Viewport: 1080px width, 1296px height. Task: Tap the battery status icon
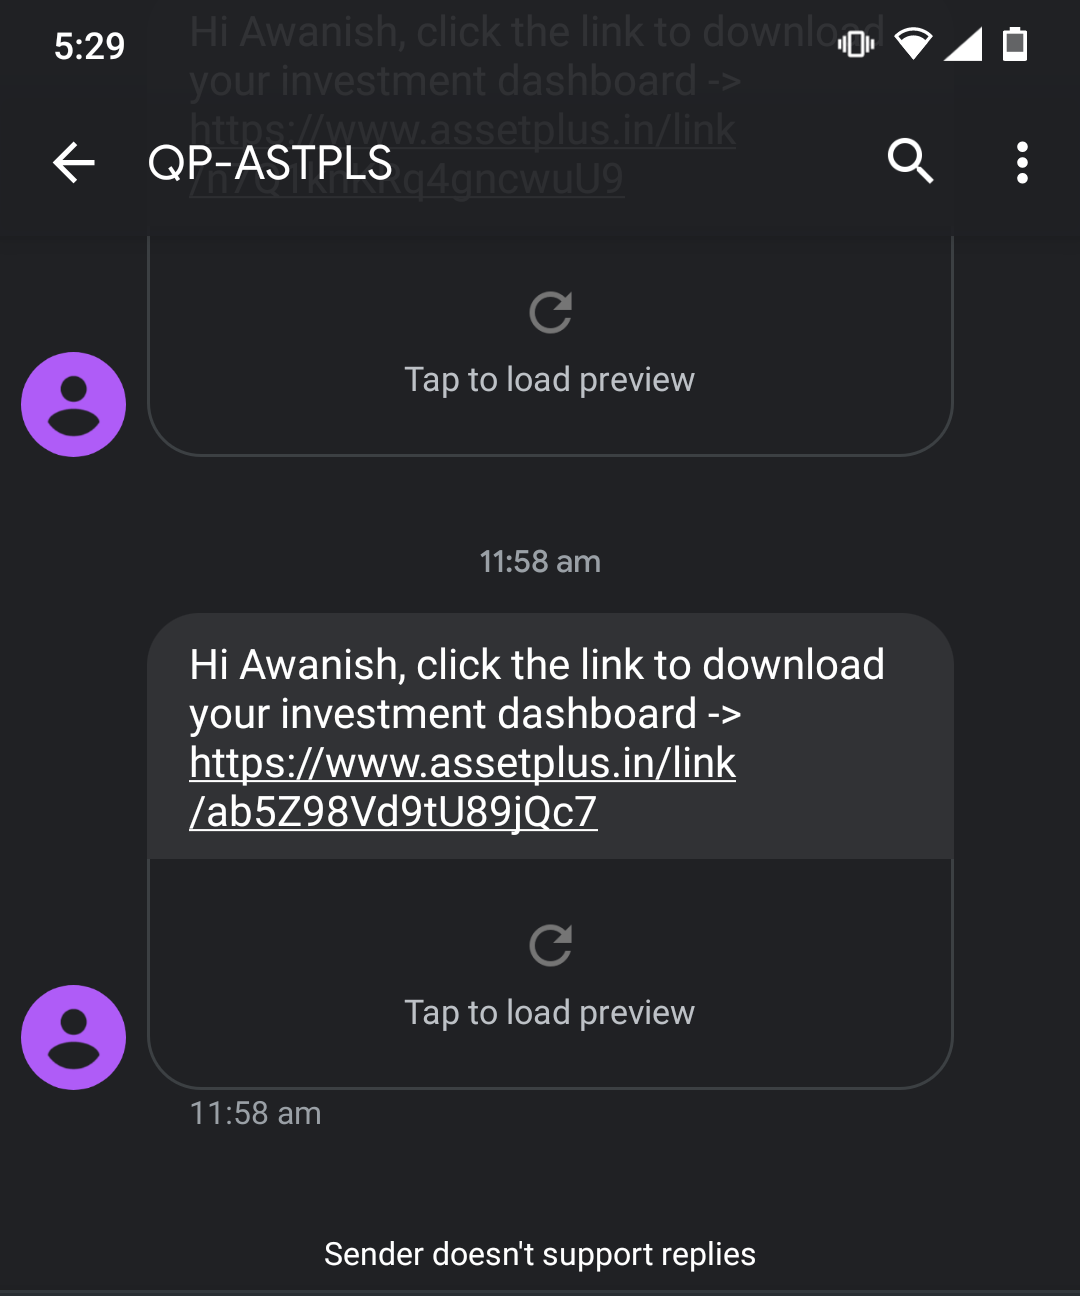click(1015, 44)
